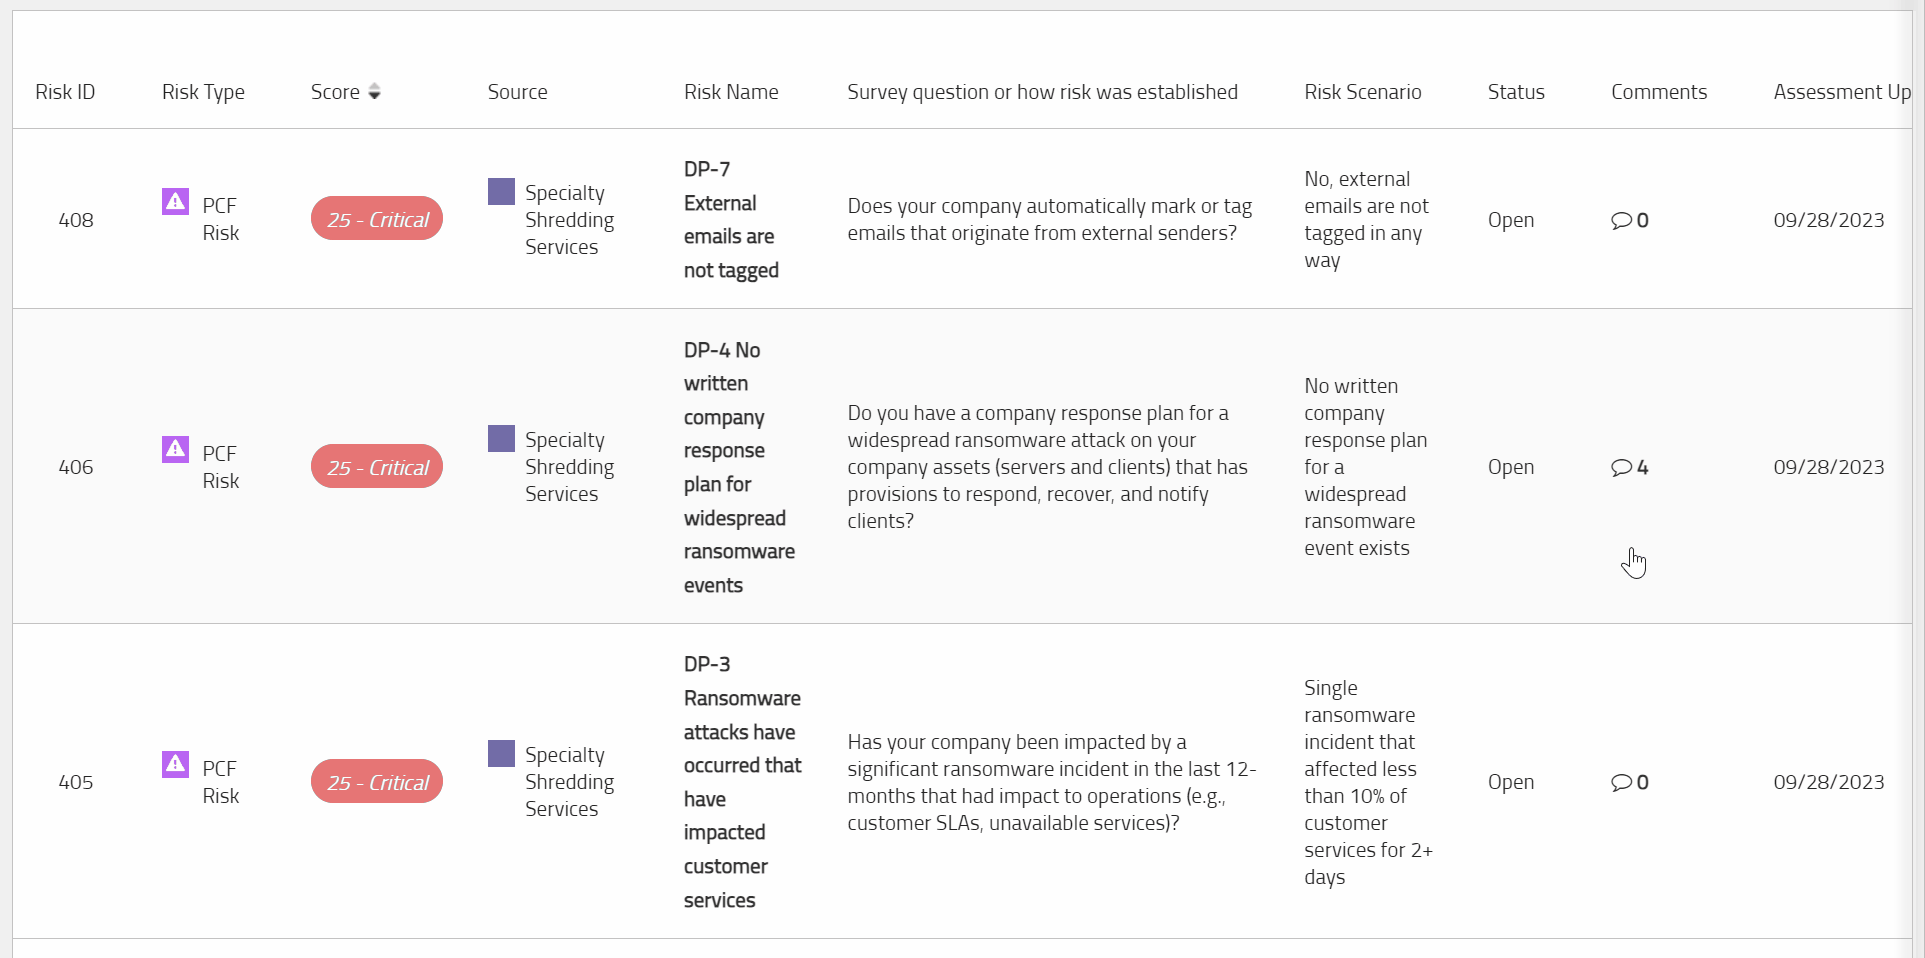Sort by the Risk ID column header

tap(65, 92)
